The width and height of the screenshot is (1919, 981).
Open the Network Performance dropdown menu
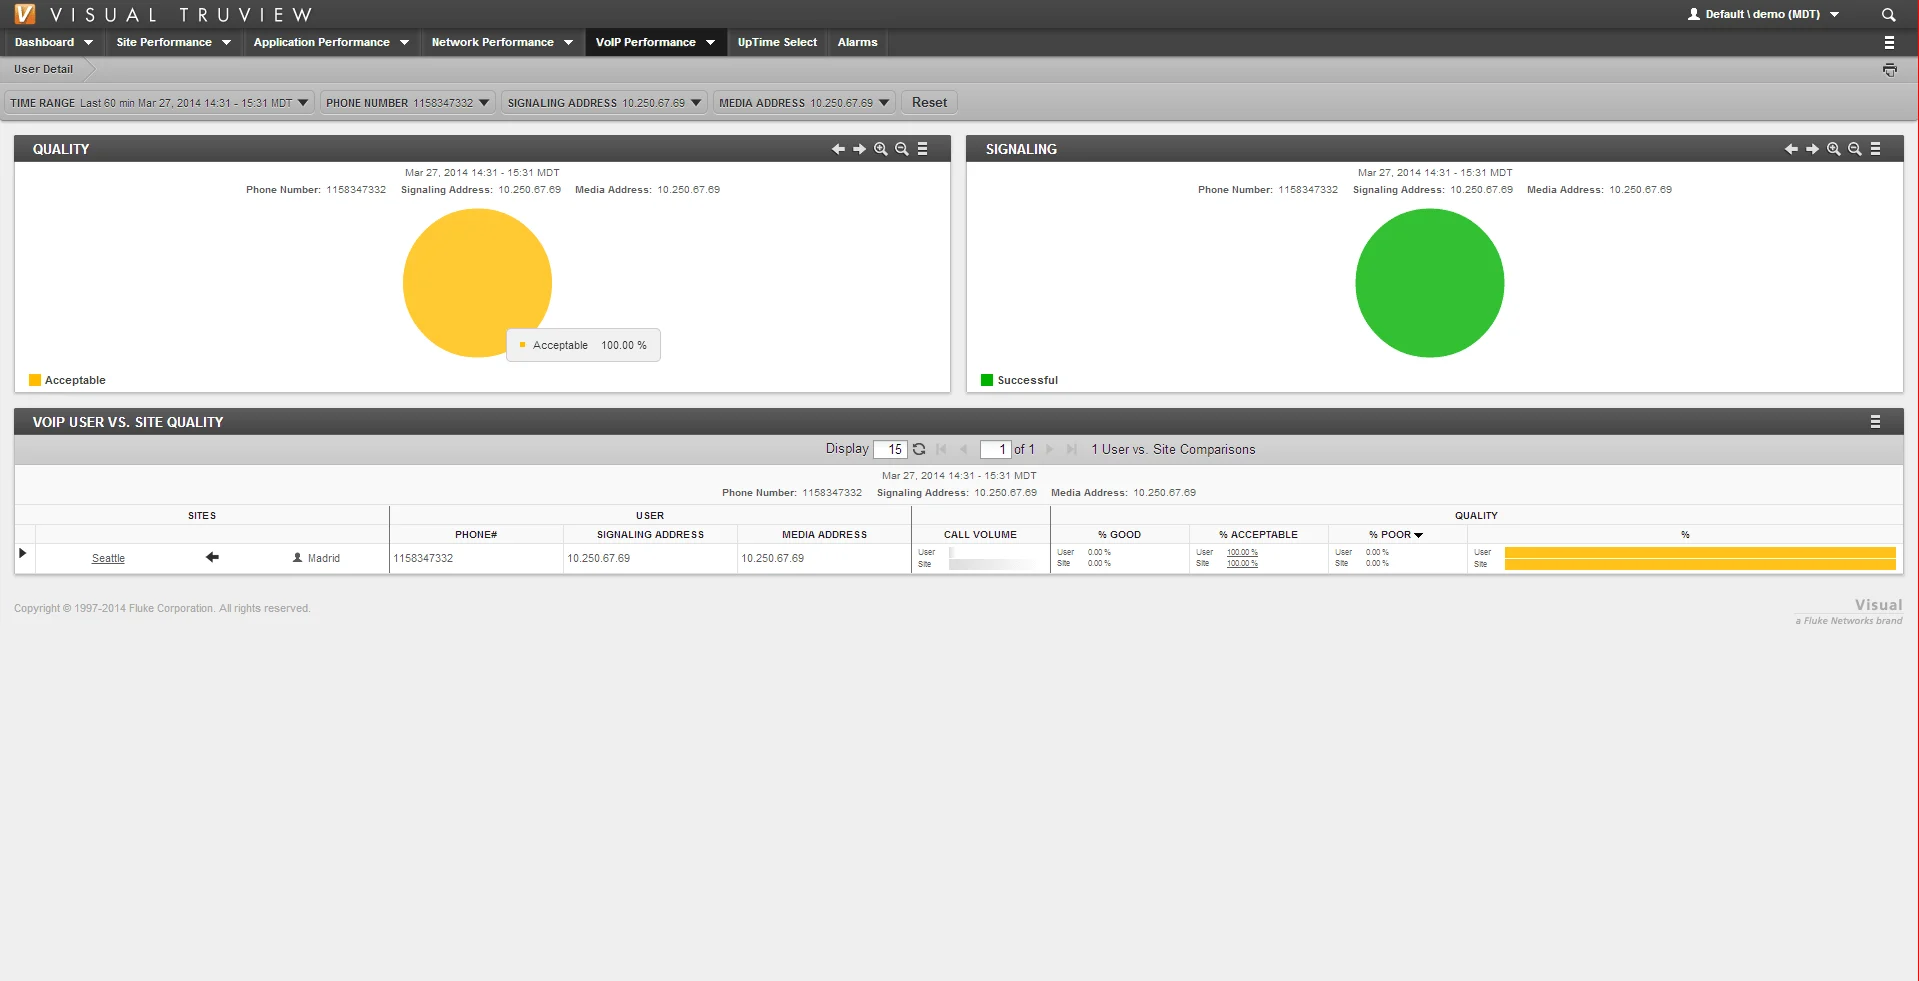(x=502, y=42)
